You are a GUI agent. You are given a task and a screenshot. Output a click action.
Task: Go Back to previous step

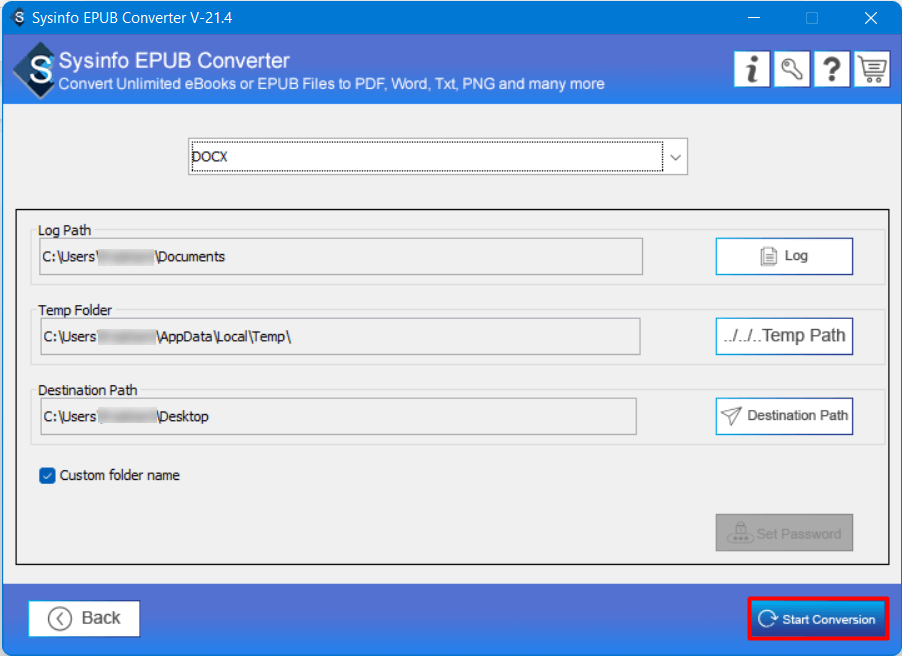click(84, 619)
